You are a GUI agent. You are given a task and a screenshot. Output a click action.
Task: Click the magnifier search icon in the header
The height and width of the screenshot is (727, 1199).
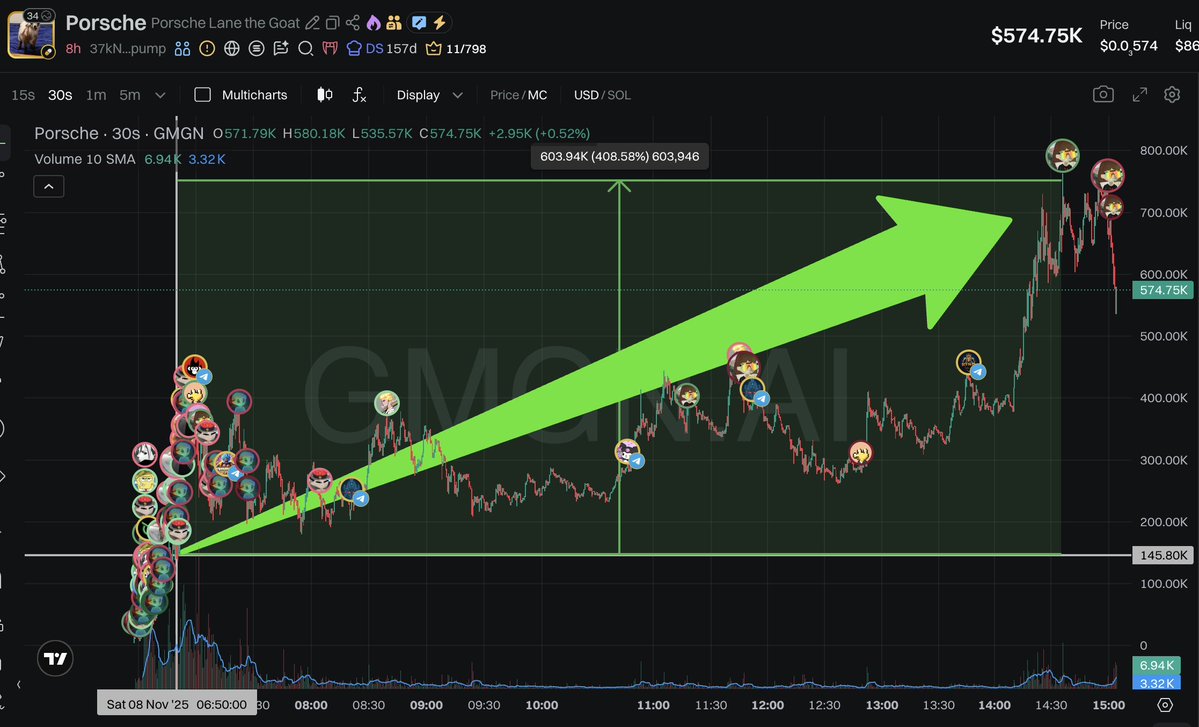coord(305,49)
